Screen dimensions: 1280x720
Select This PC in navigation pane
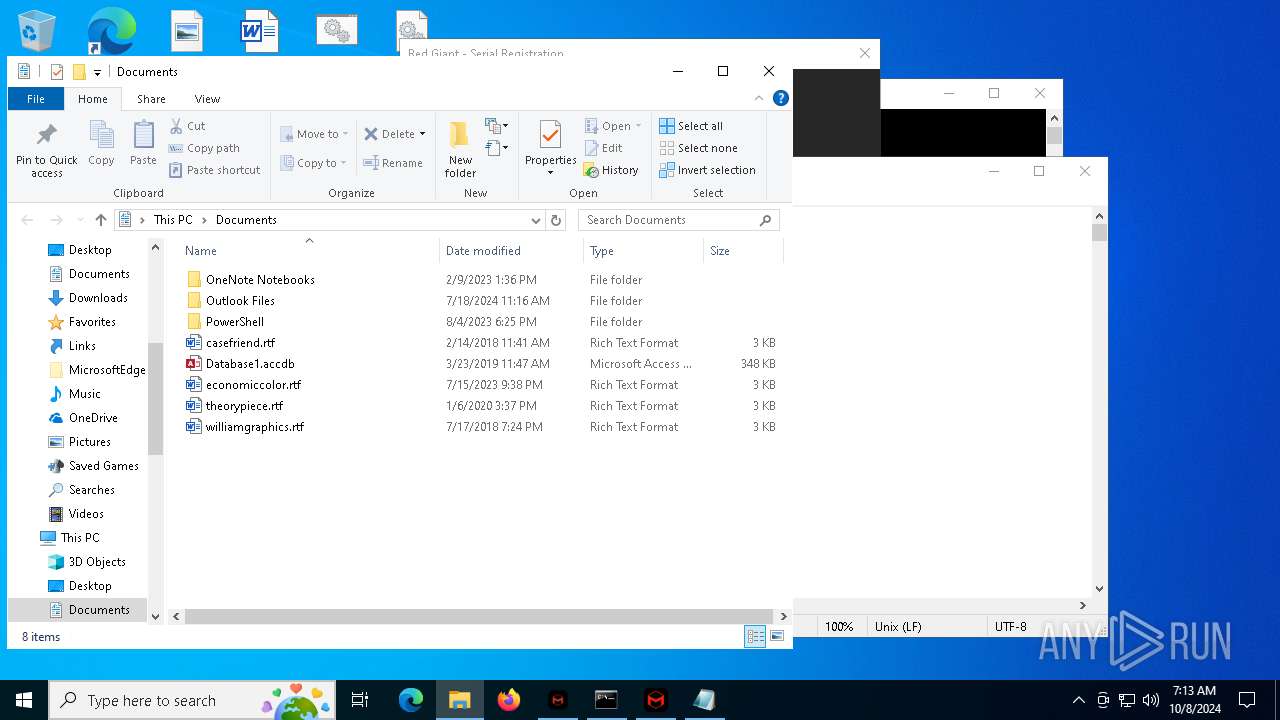pos(80,538)
